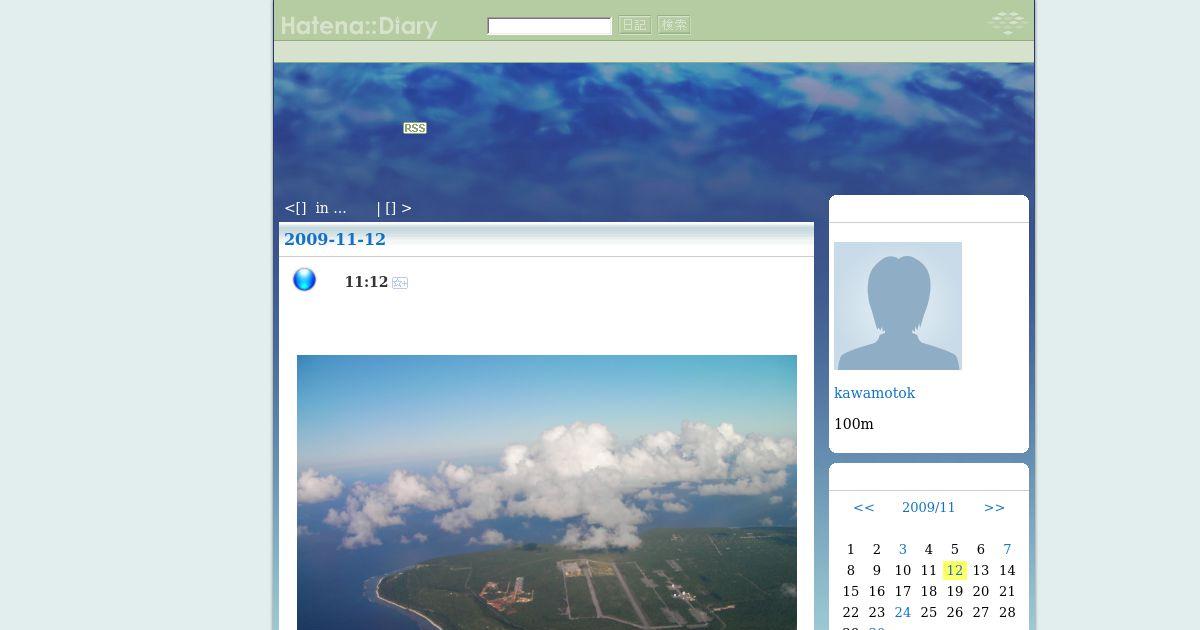Click the 日記 search button
This screenshot has height=630, width=1200.
(635, 25)
